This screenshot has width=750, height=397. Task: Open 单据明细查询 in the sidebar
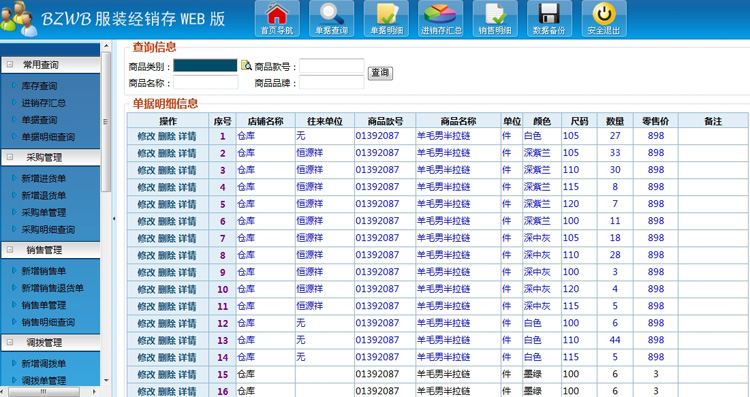tap(48, 137)
